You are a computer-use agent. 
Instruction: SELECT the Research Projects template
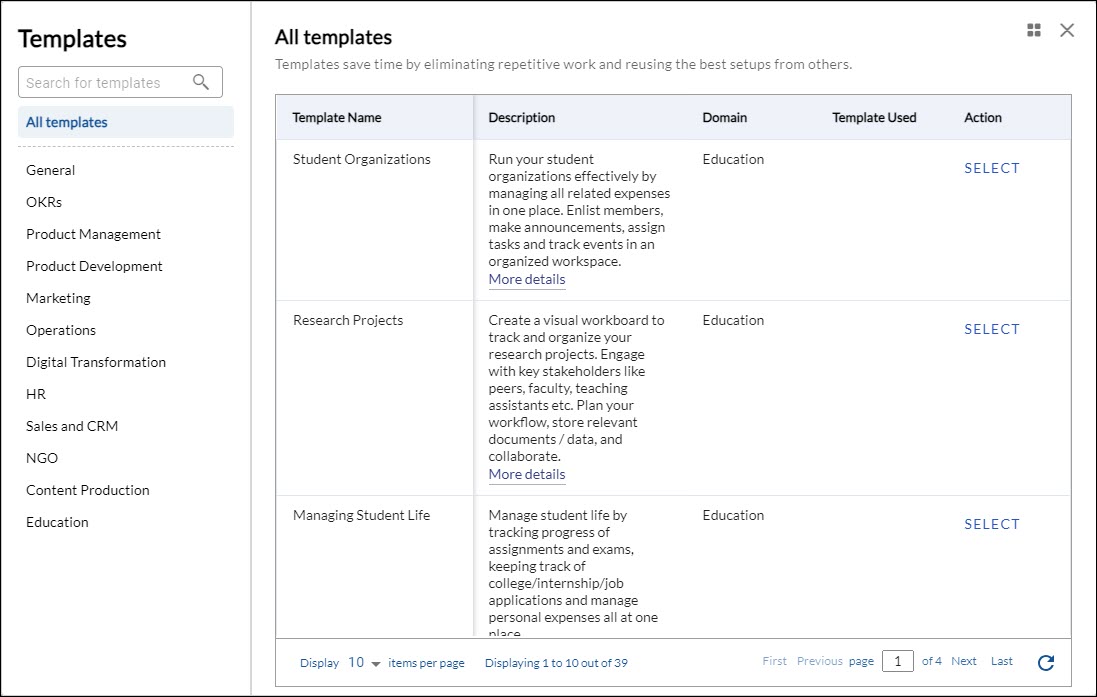tap(991, 328)
